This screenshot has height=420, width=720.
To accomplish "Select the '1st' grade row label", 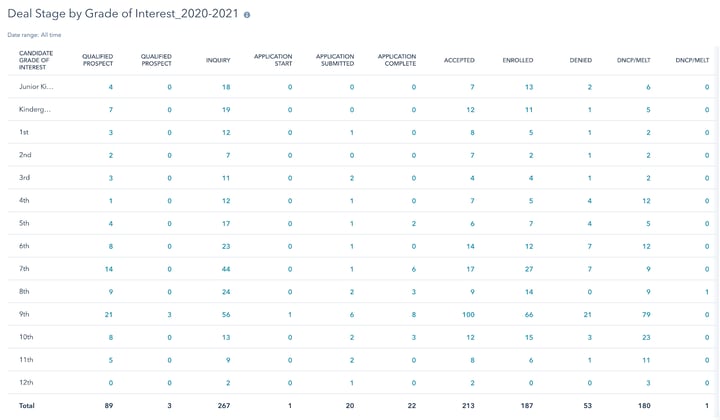I will (24, 132).
